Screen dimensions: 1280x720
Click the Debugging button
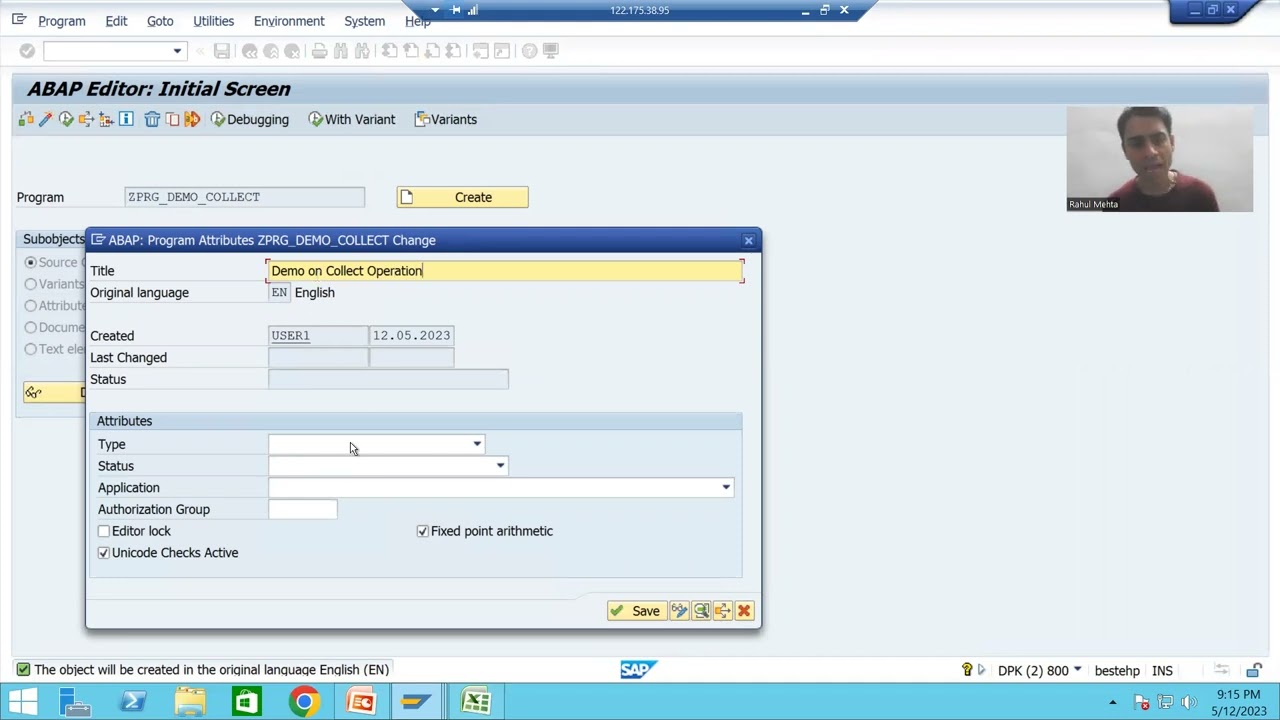(249, 119)
